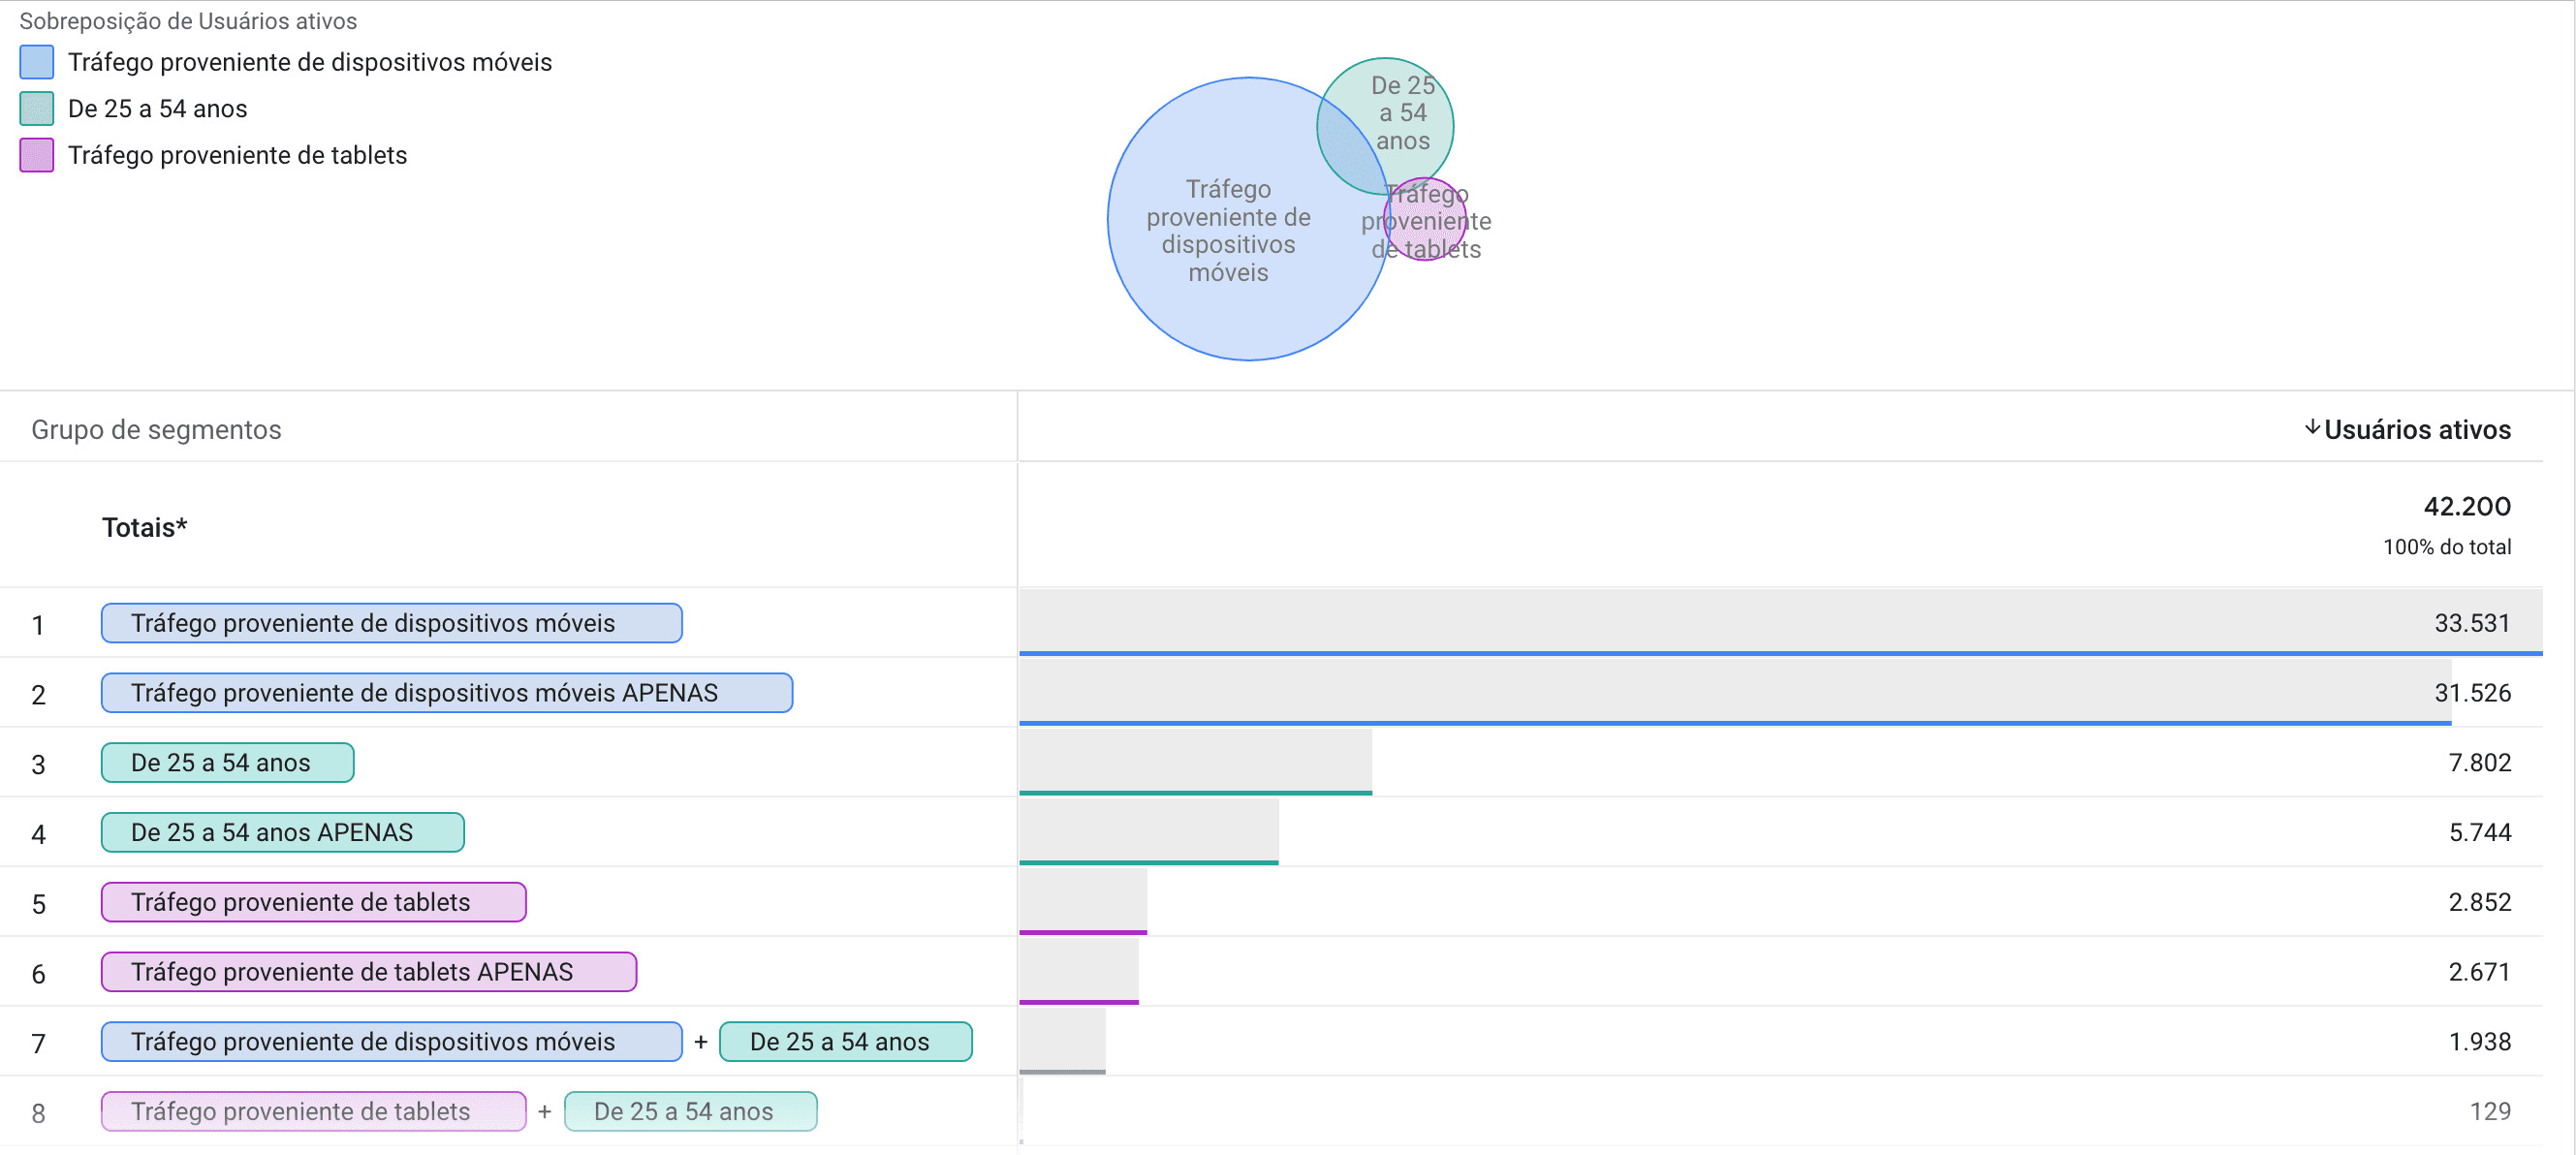This screenshot has width=2576, height=1155.
Task: Sort by the Usuários ativos column header
Action: [x=2416, y=430]
